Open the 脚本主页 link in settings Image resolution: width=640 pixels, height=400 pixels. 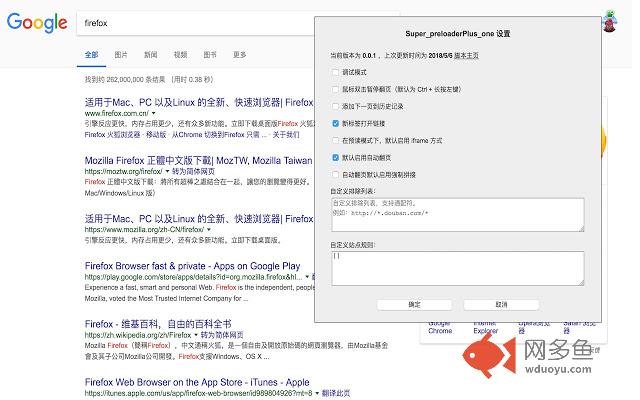click(x=466, y=56)
